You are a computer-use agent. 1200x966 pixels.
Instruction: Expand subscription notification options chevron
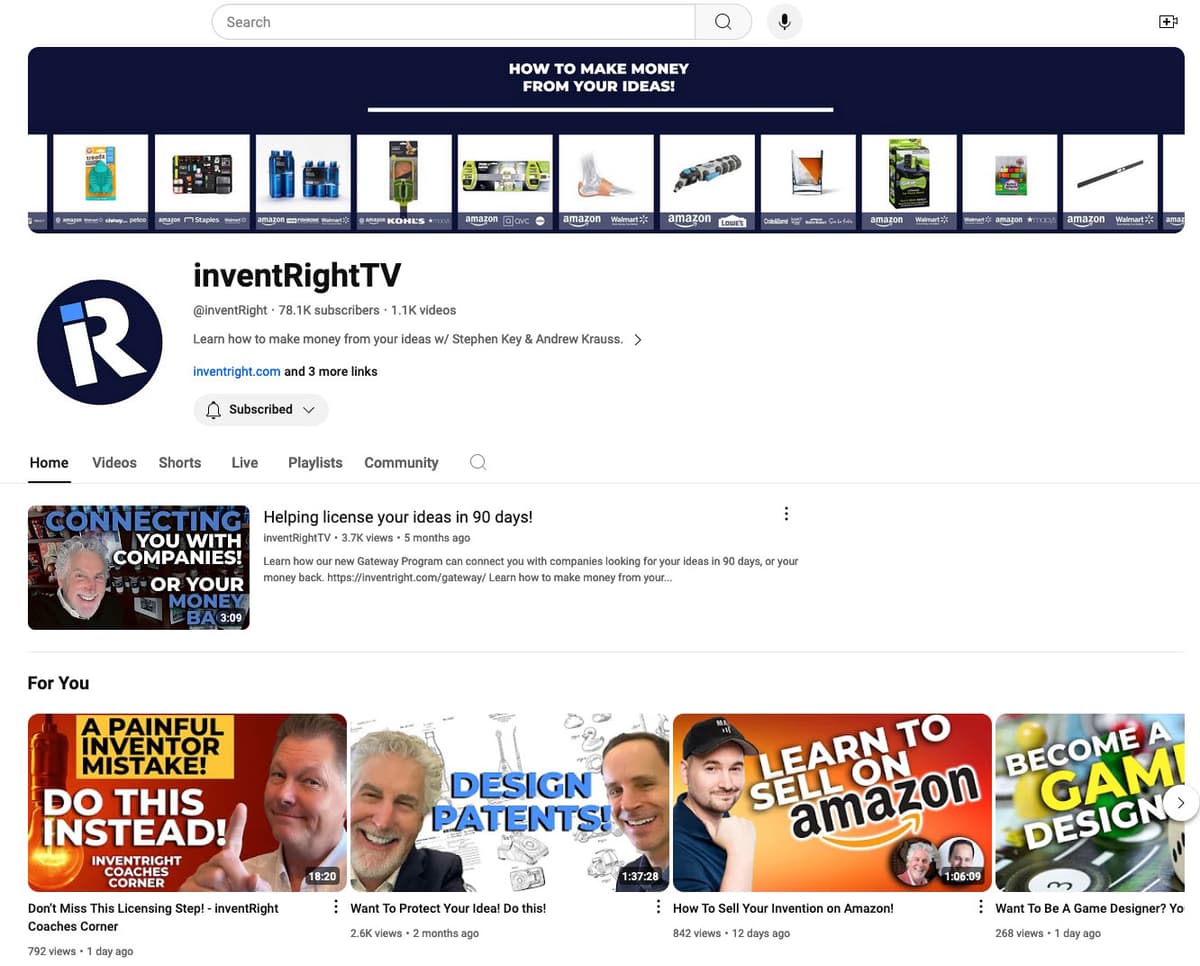click(311, 409)
